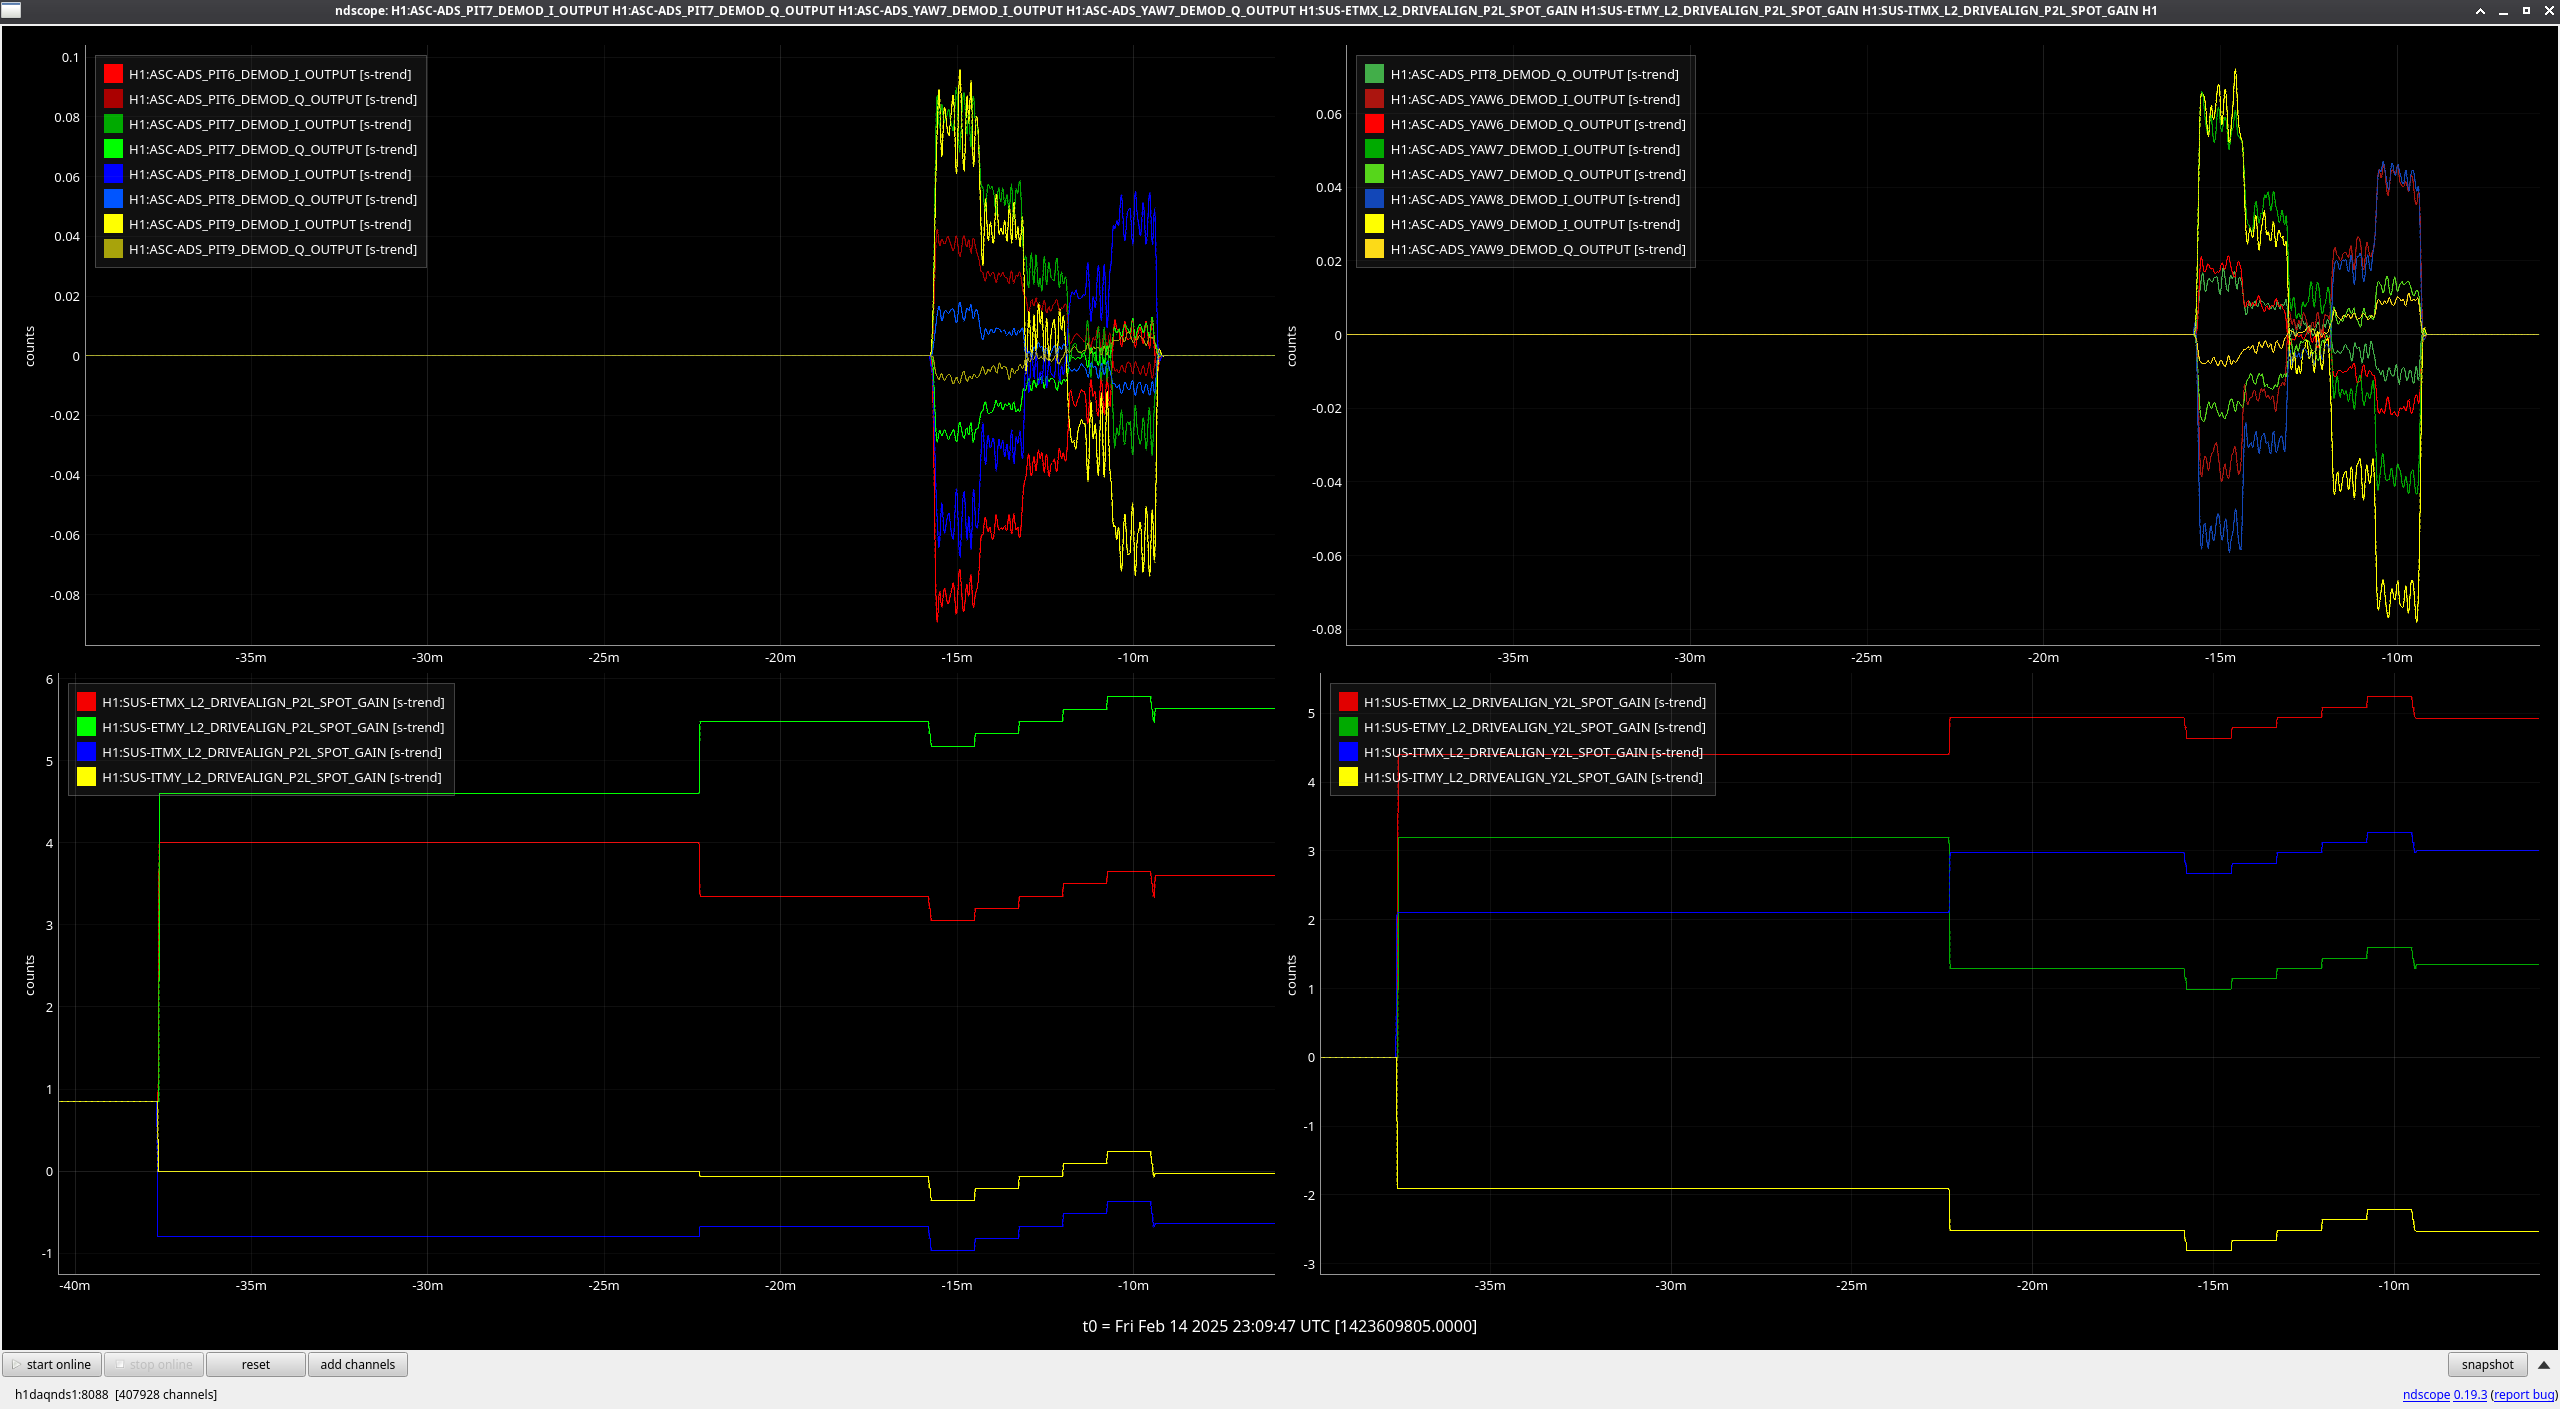The height and width of the screenshot is (1409, 2560).
Task: Reset the plot view with reset button
Action: pyautogui.click(x=255, y=1364)
